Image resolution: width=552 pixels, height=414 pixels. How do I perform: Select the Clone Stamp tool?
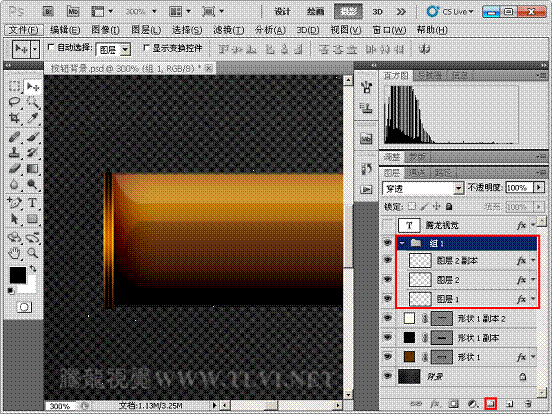(14, 152)
